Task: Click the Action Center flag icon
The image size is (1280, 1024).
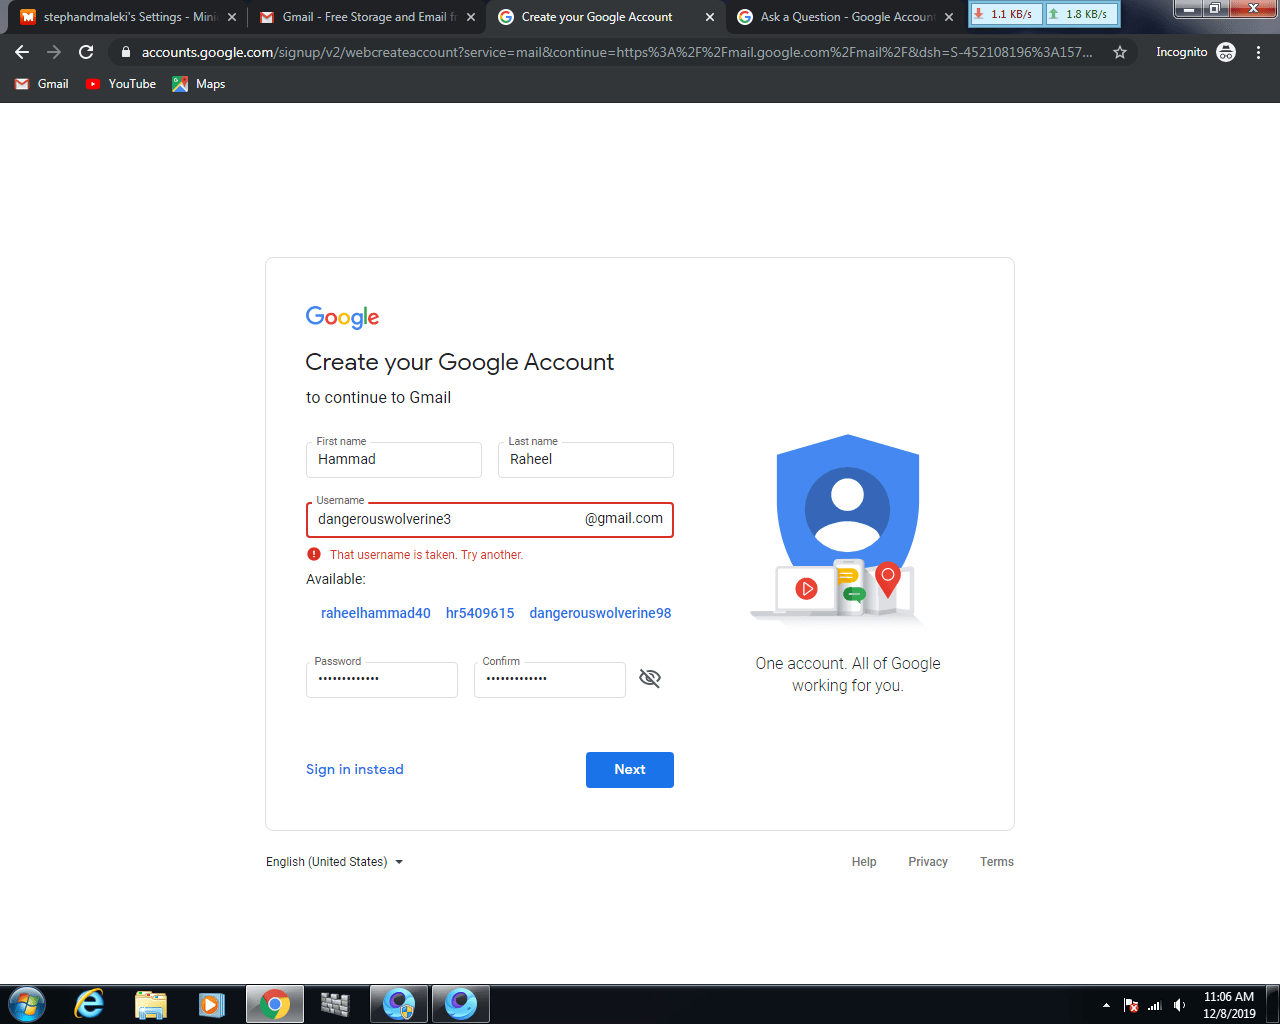Action: click(1131, 1005)
